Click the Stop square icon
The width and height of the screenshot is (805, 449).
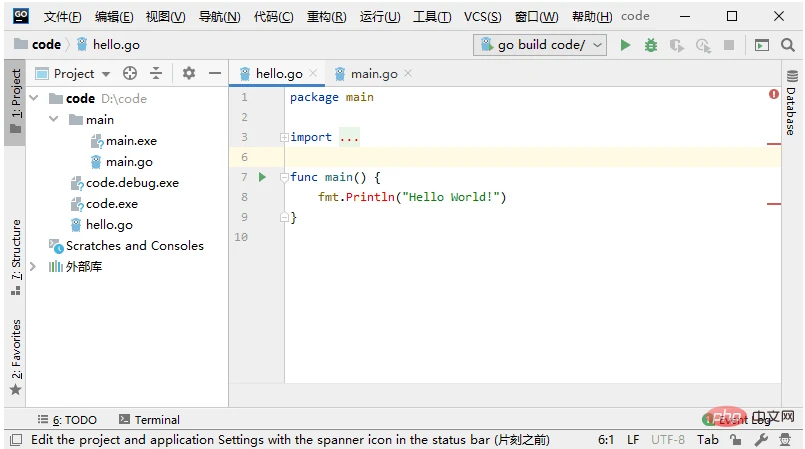point(729,45)
